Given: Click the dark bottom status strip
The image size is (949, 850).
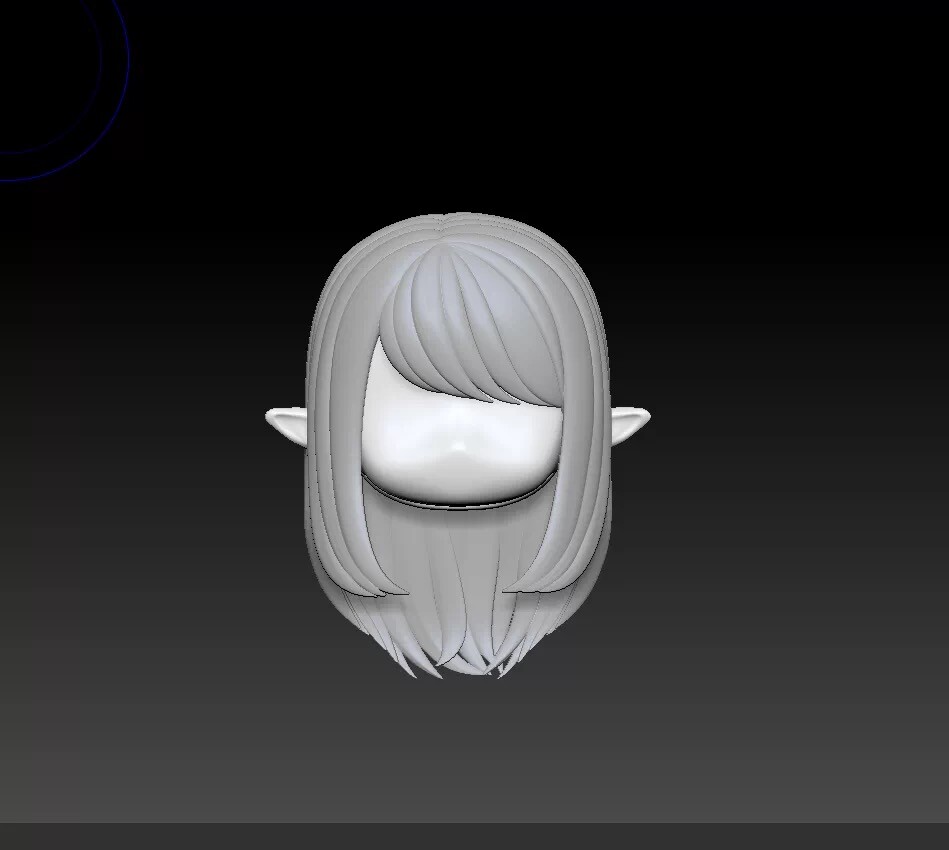Looking at the screenshot, I should (474, 836).
